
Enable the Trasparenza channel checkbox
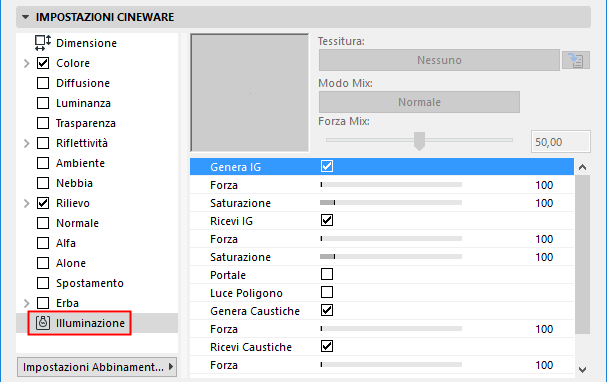(43, 123)
